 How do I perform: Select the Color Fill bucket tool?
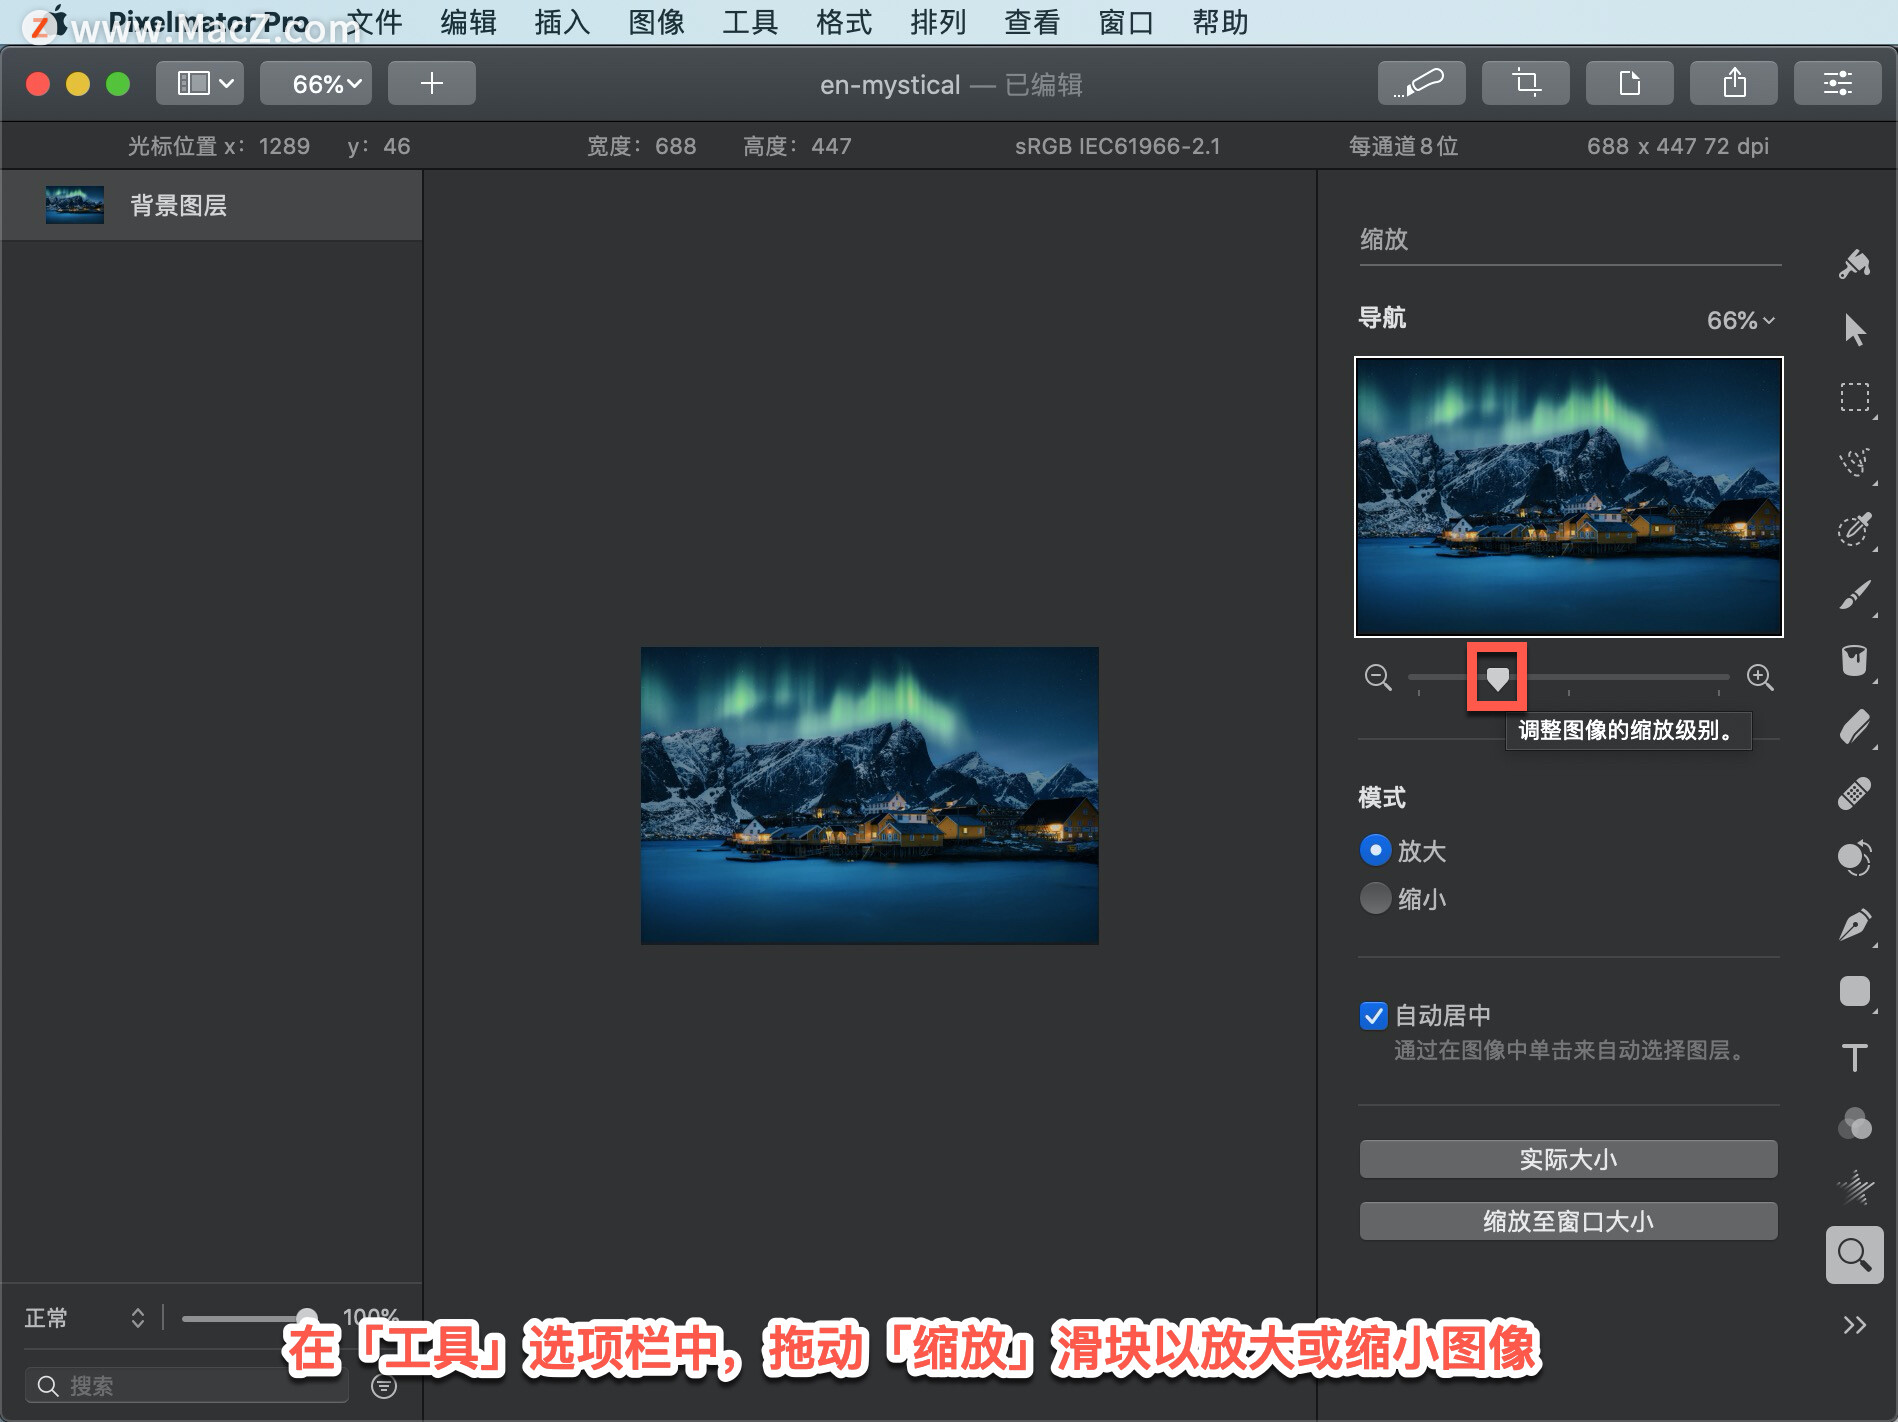point(1854,661)
